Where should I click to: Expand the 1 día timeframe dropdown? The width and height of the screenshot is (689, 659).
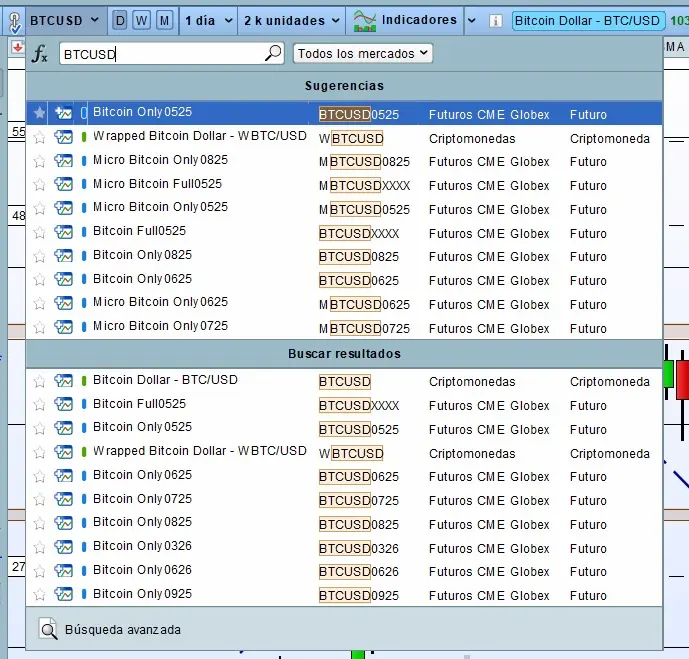[209, 20]
